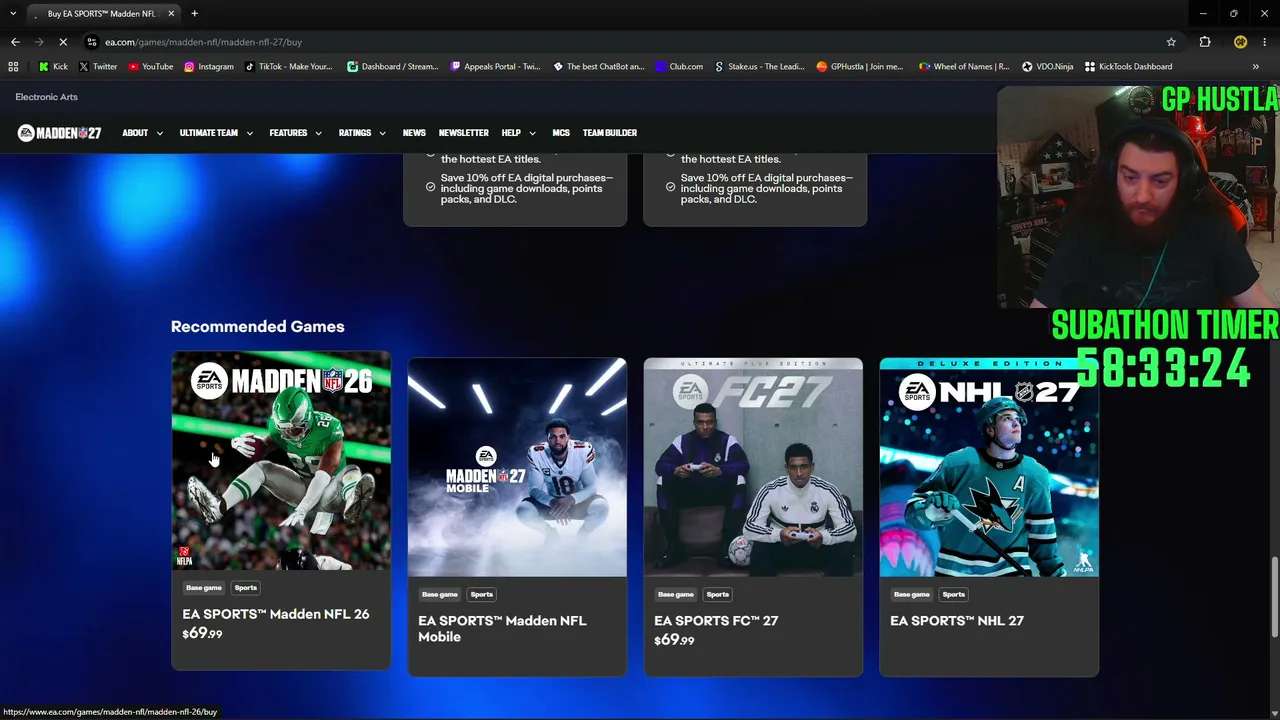Open the Kick bookmark
The image size is (1280, 720).
53,67
